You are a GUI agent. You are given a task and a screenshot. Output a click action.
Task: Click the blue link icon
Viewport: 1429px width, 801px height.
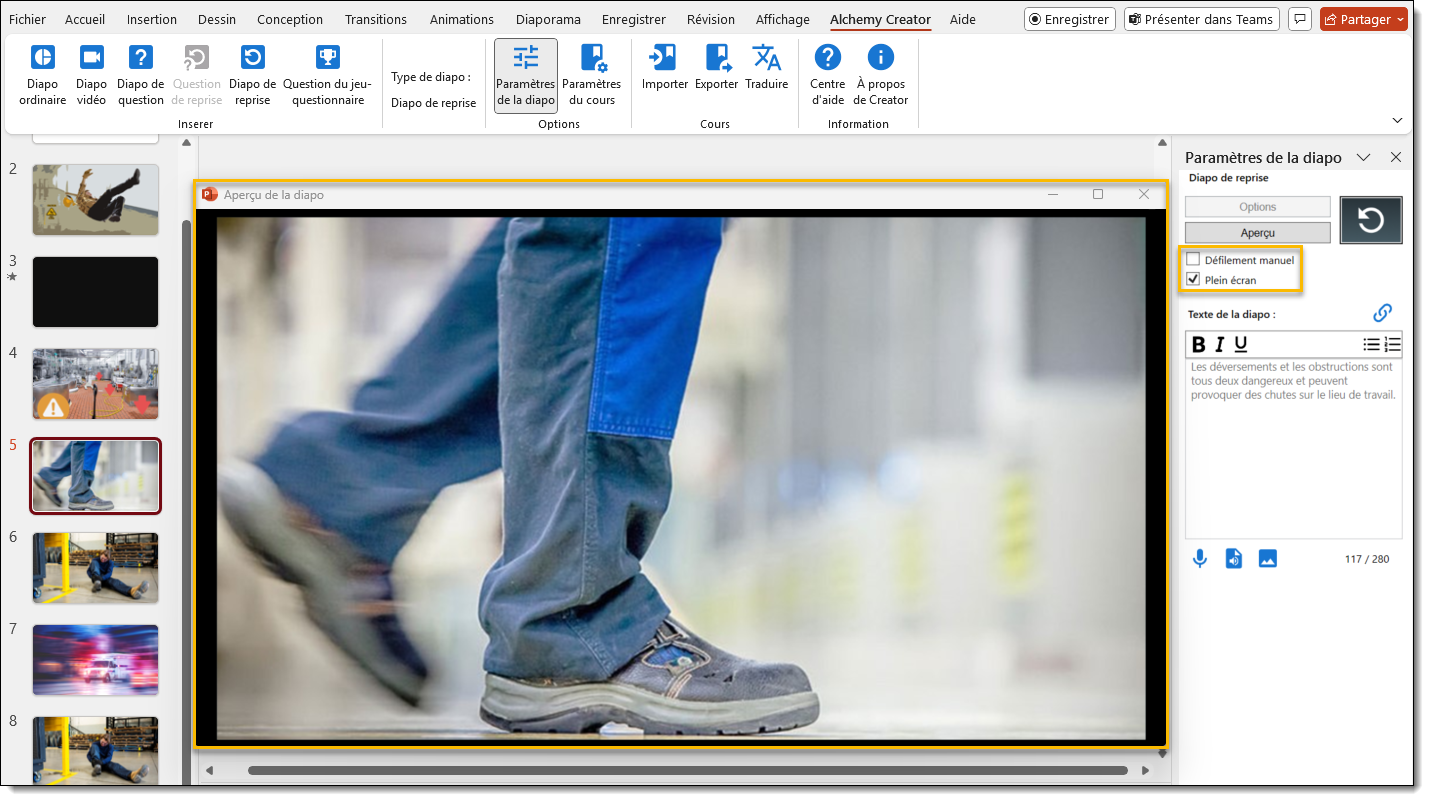(x=1382, y=313)
